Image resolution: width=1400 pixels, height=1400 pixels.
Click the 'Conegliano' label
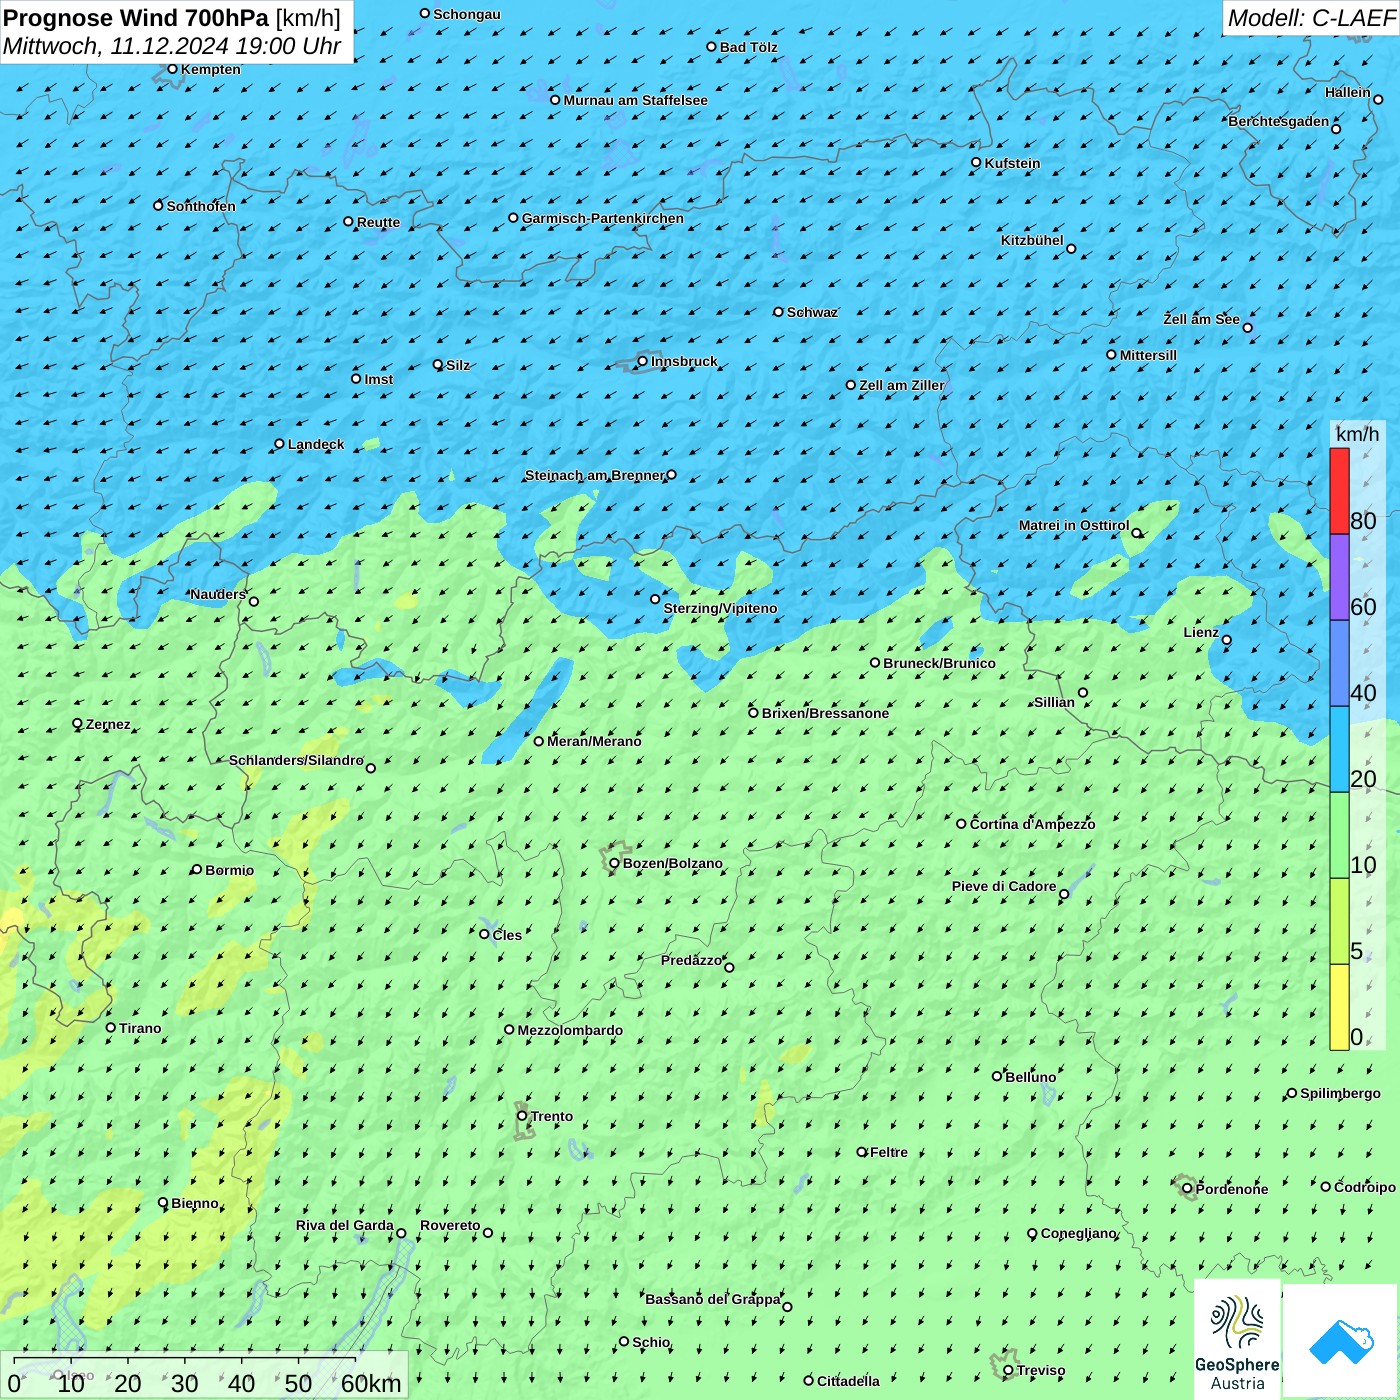click(x=1078, y=1233)
